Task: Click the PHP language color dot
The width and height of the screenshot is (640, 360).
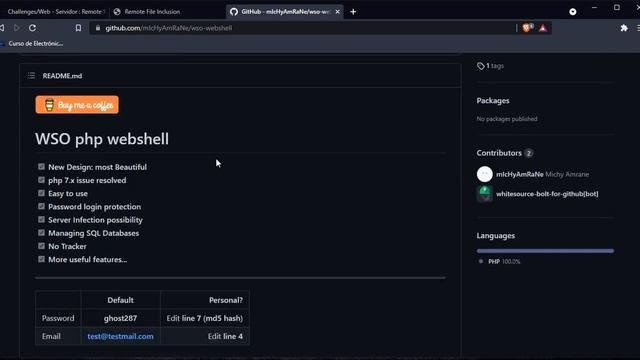Action: [481, 261]
